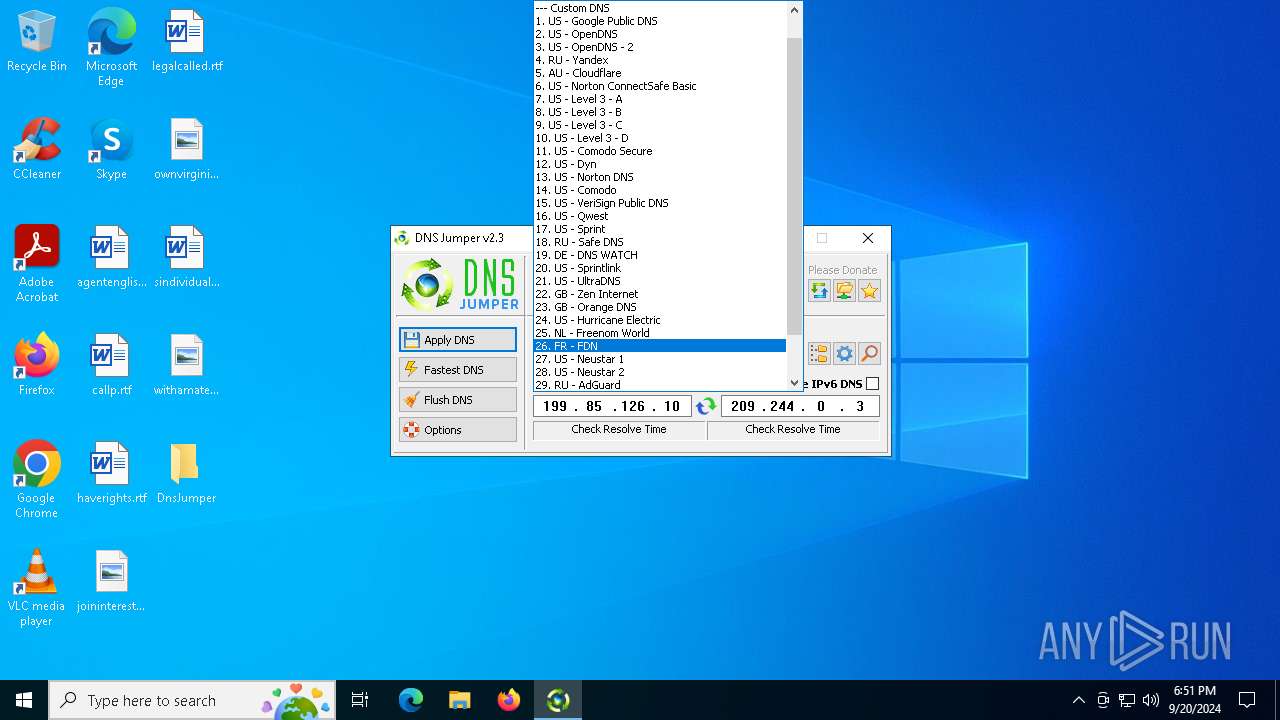Choose '2. US - OpenDNS' entry
Viewport: 1280px width, 720px height.
tap(660, 34)
